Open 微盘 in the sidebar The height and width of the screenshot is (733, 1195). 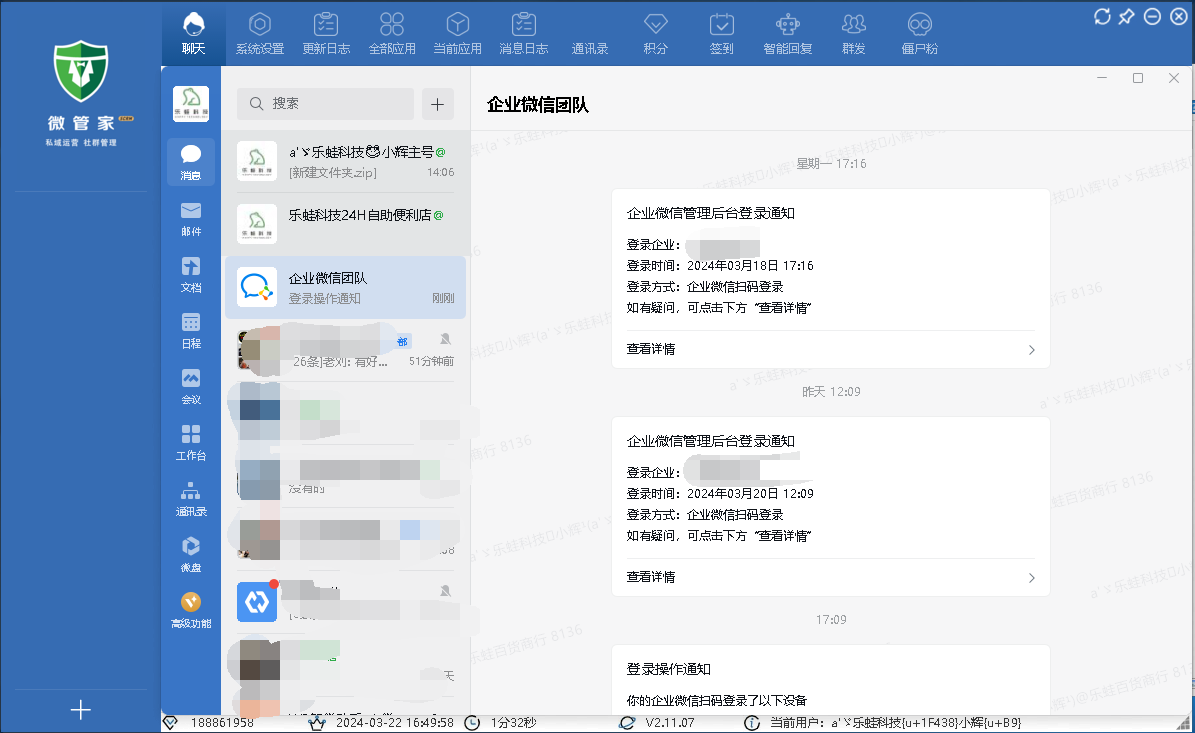tap(191, 554)
